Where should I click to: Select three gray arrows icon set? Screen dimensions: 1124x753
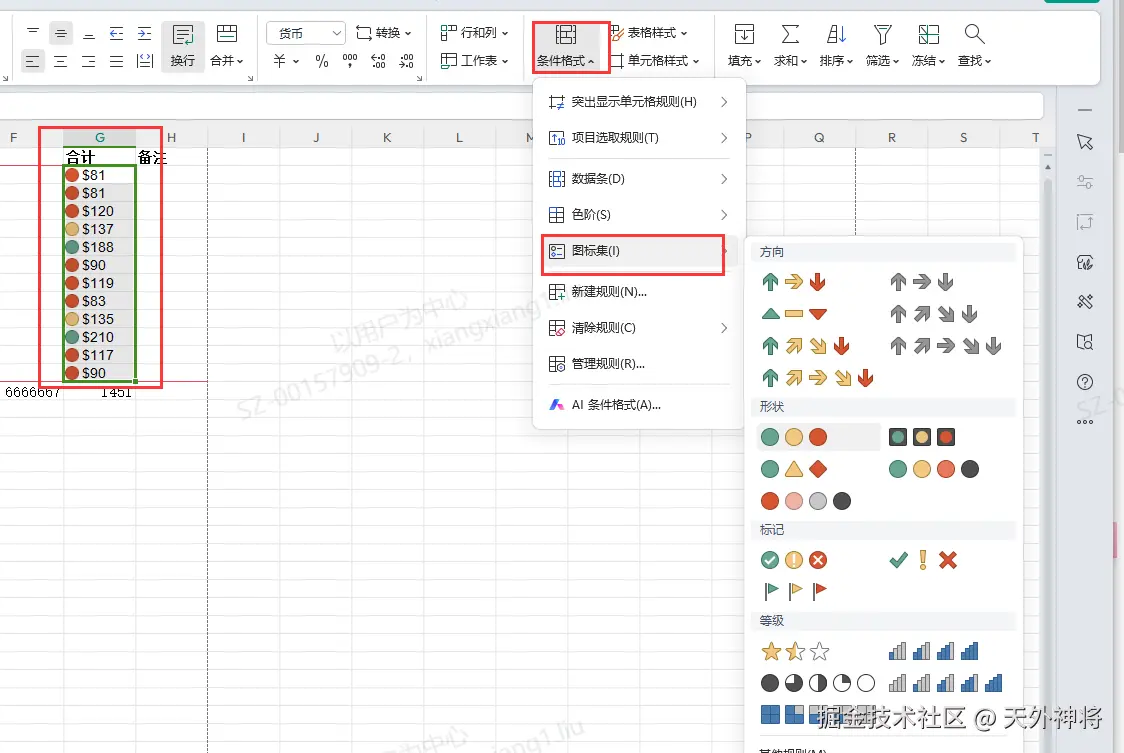tap(922, 282)
